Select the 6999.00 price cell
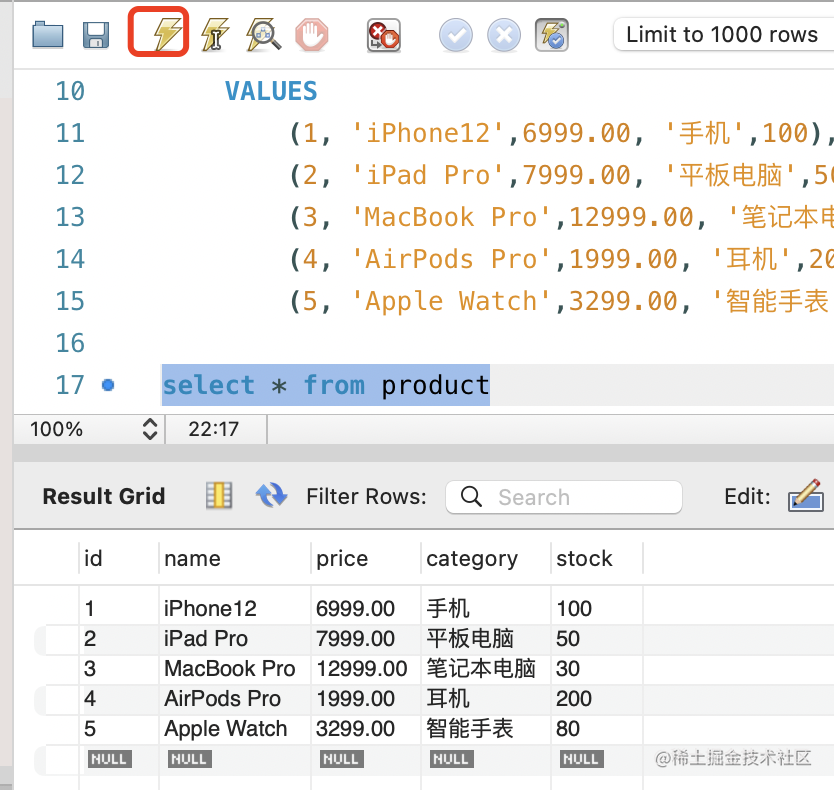The height and width of the screenshot is (790, 834). pyautogui.click(x=366, y=608)
